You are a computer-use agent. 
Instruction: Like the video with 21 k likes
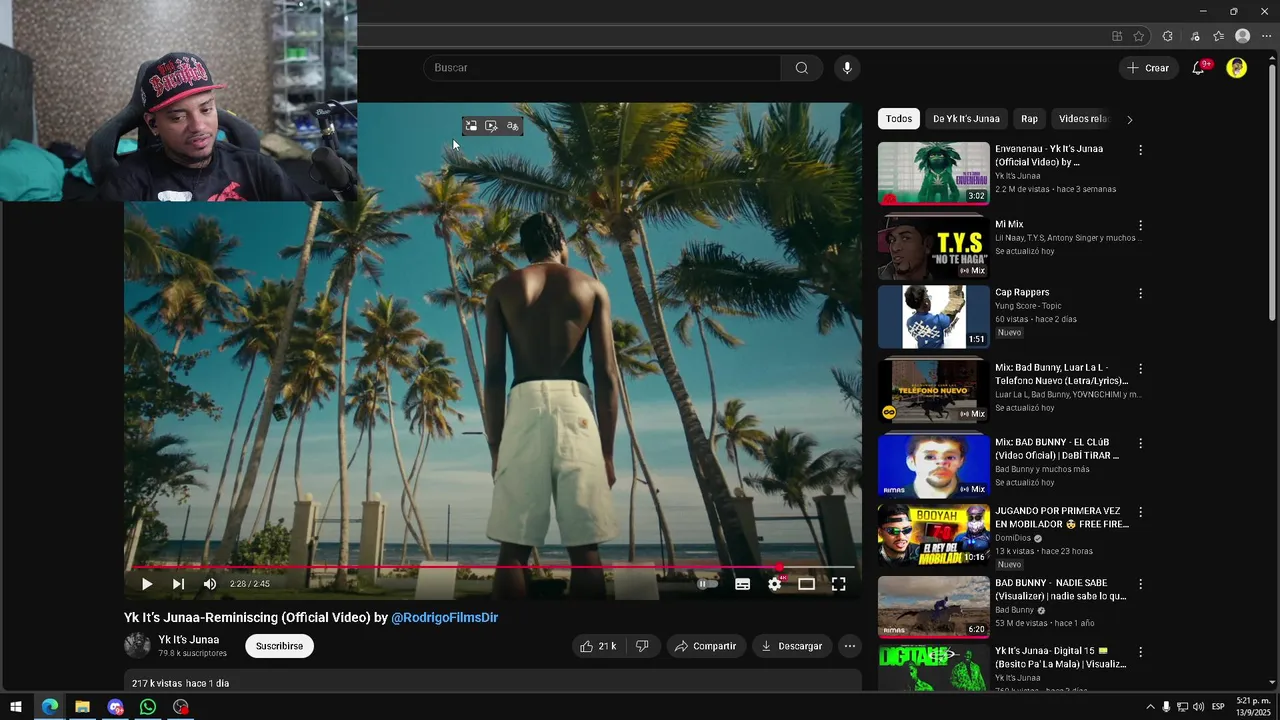[x=598, y=646]
